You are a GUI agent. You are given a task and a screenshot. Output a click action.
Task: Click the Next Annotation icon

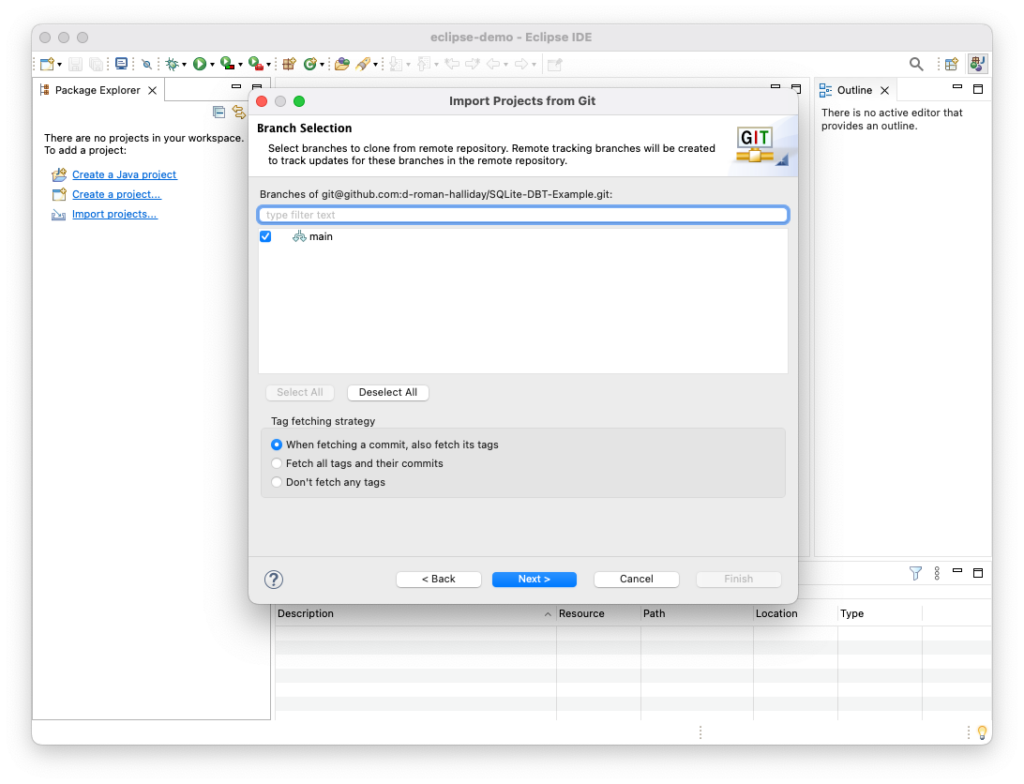click(396, 64)
